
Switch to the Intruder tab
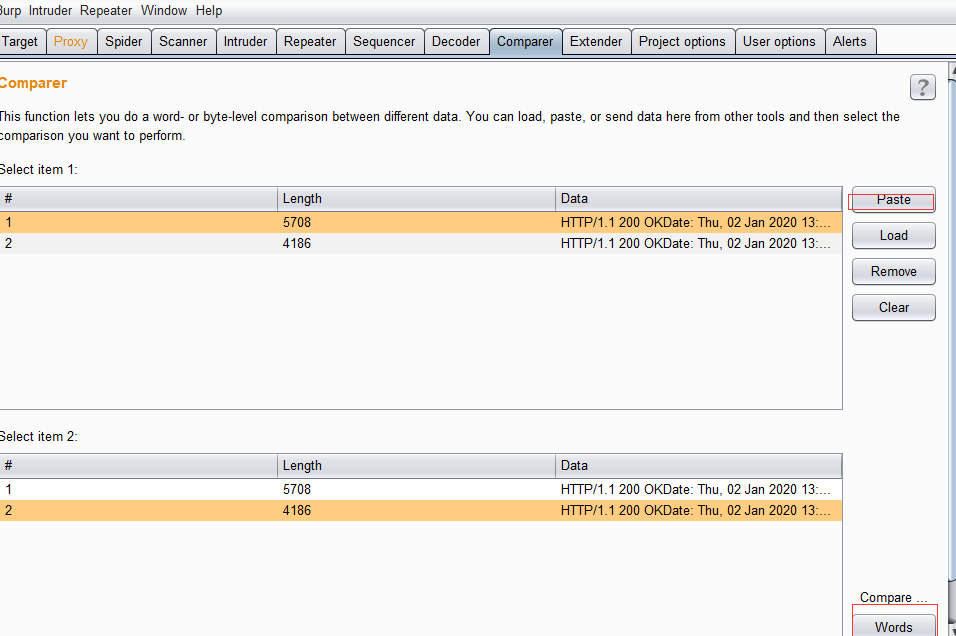click(x=246, y=41)
